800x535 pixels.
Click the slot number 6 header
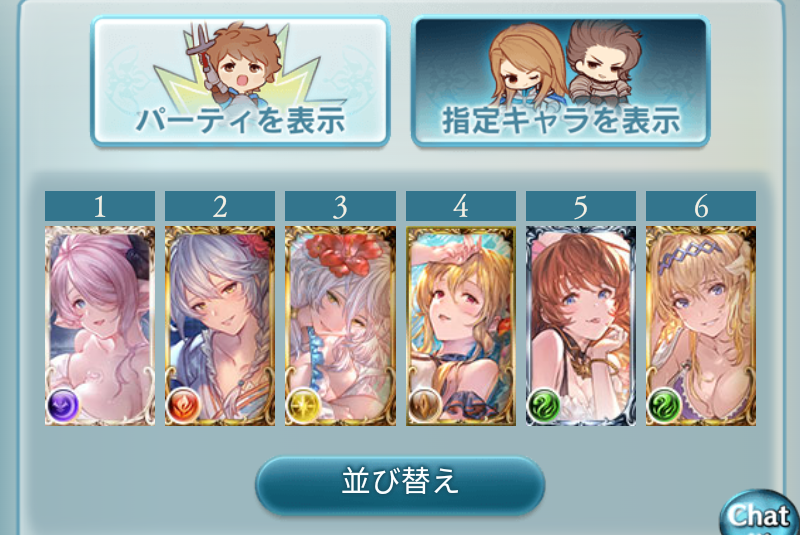[x=701, y=206]
